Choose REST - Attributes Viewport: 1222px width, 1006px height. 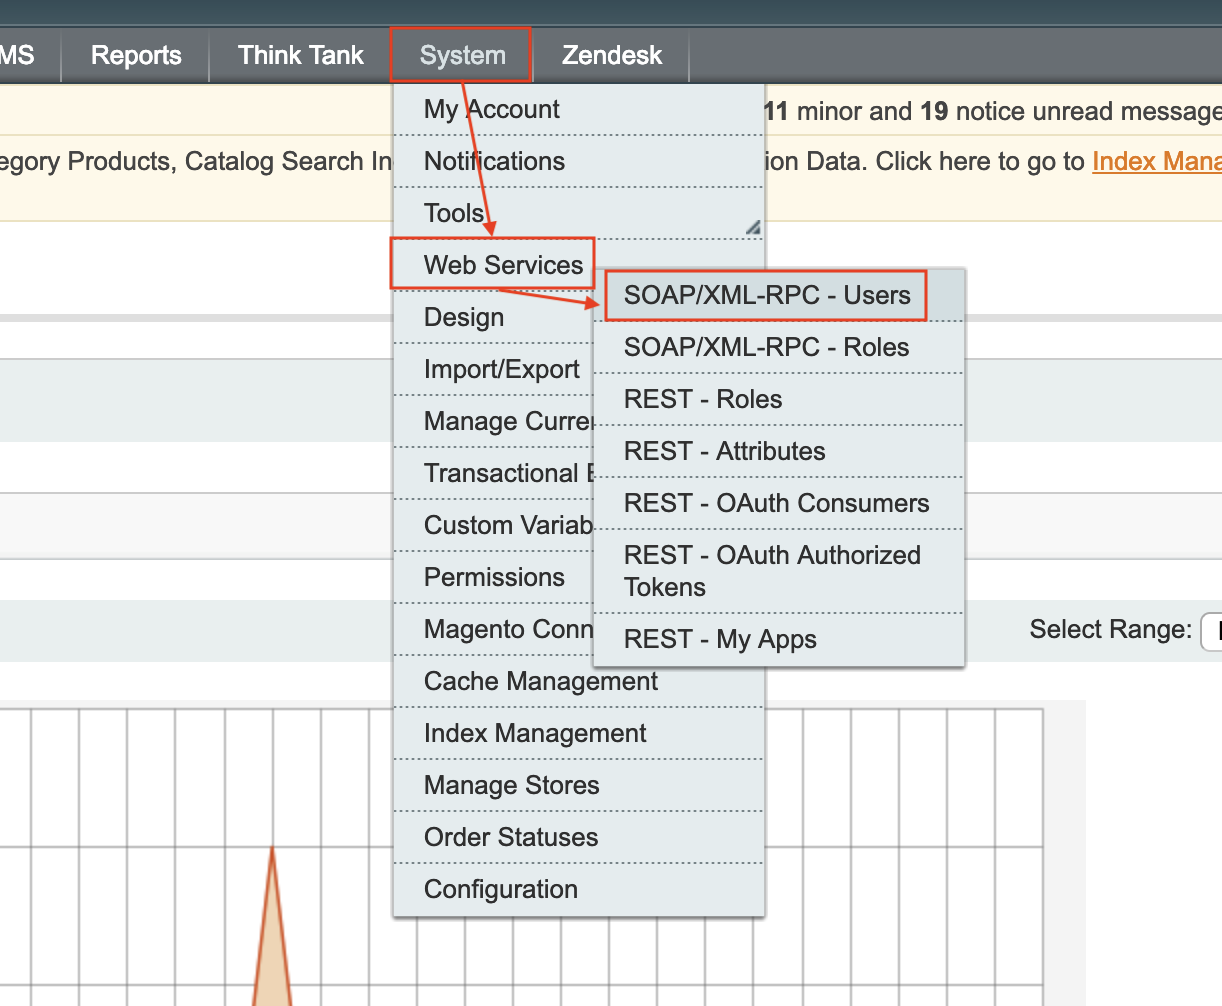pos(779,451)
